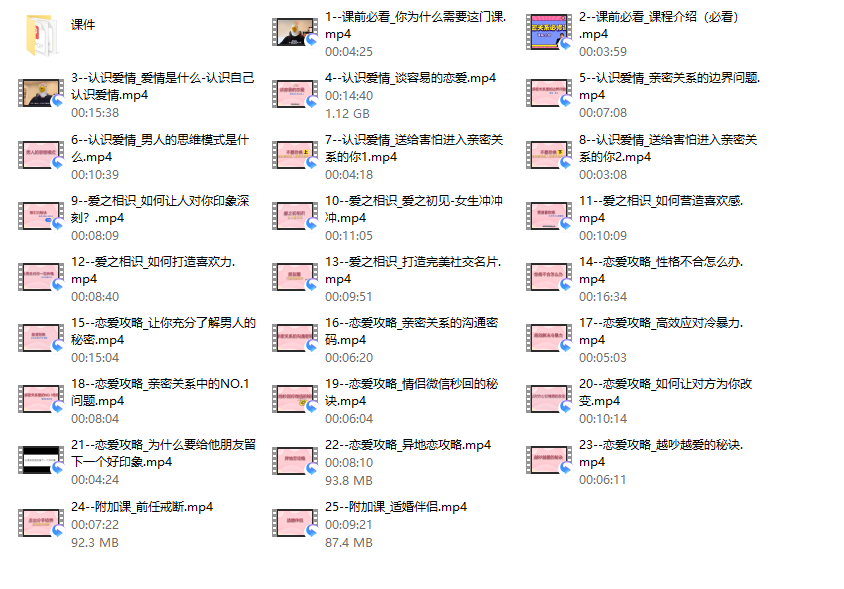Click file name 6--认识爱情_男人的思维模式

click(x=160, y=148)
